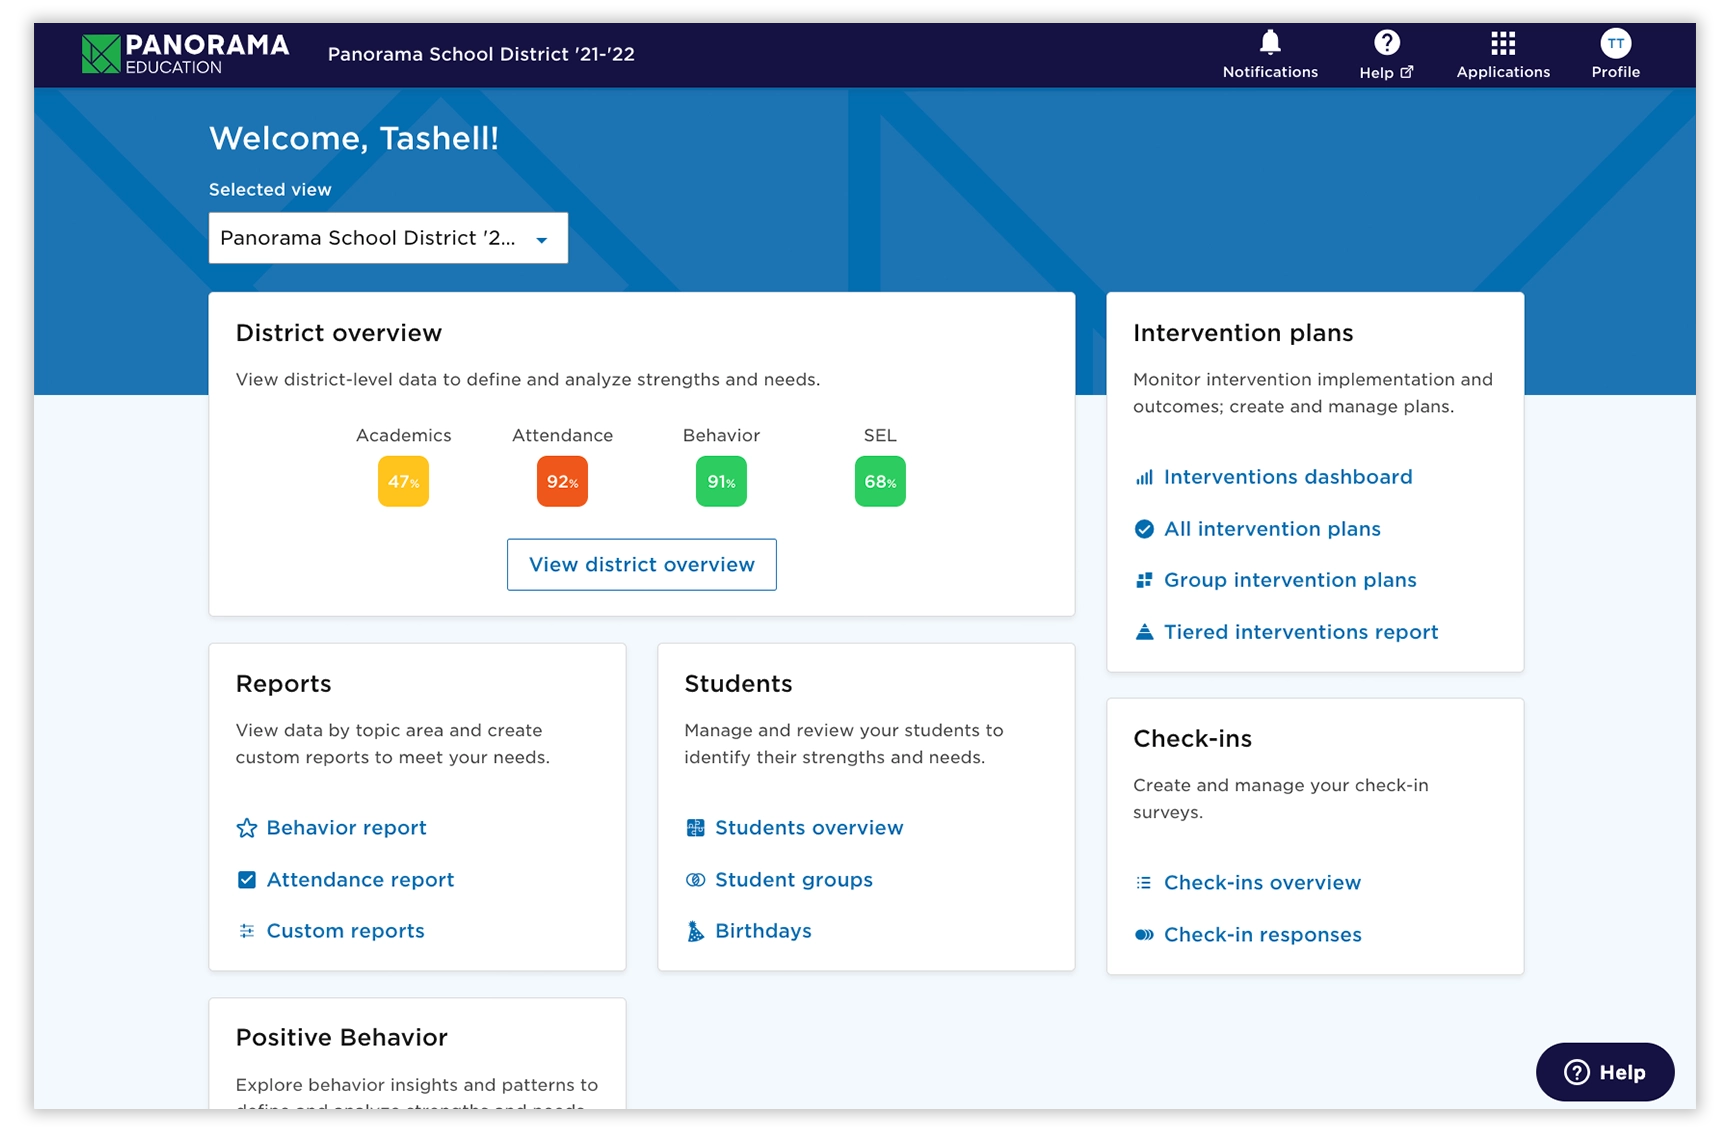1730x1132 pixels.
Task: Click the Profile label in header
Action: click(x=1616, y=72)
